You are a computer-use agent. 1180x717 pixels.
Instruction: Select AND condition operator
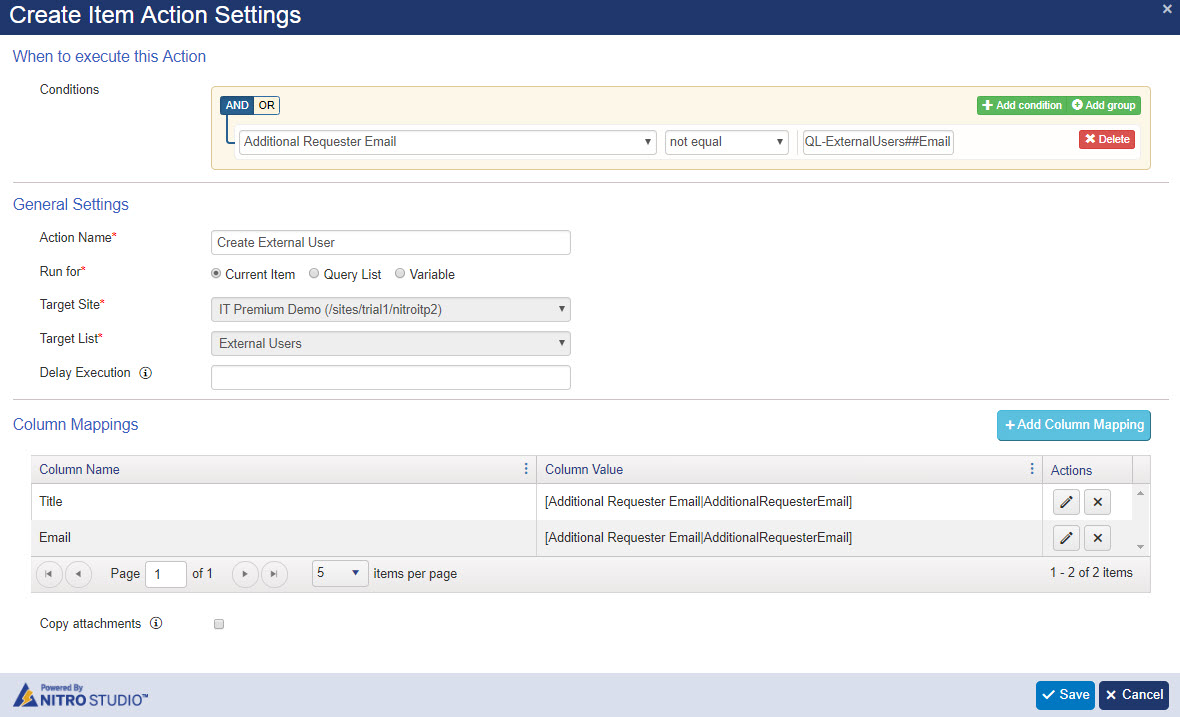coord(237,105)
